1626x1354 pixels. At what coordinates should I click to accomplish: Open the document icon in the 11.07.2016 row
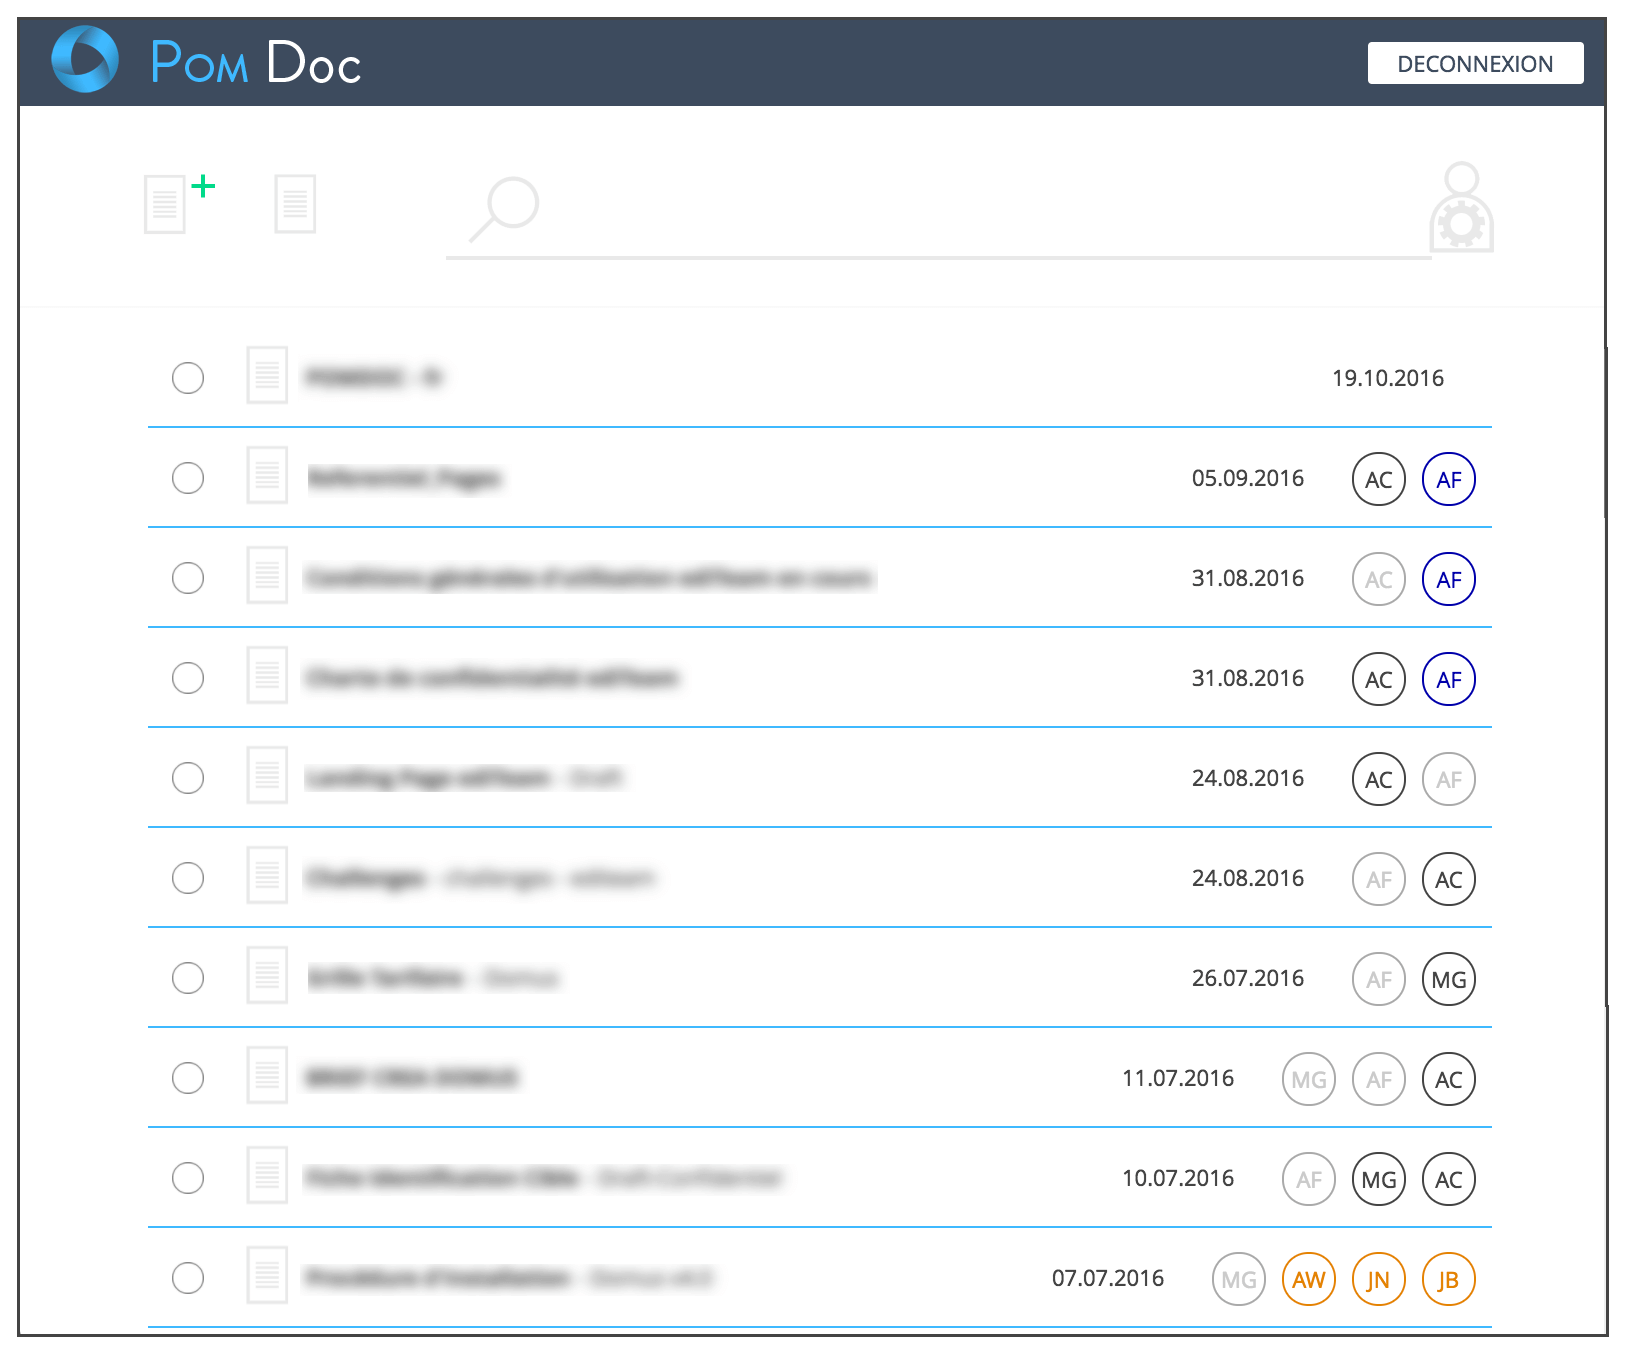coord(267,1076)
